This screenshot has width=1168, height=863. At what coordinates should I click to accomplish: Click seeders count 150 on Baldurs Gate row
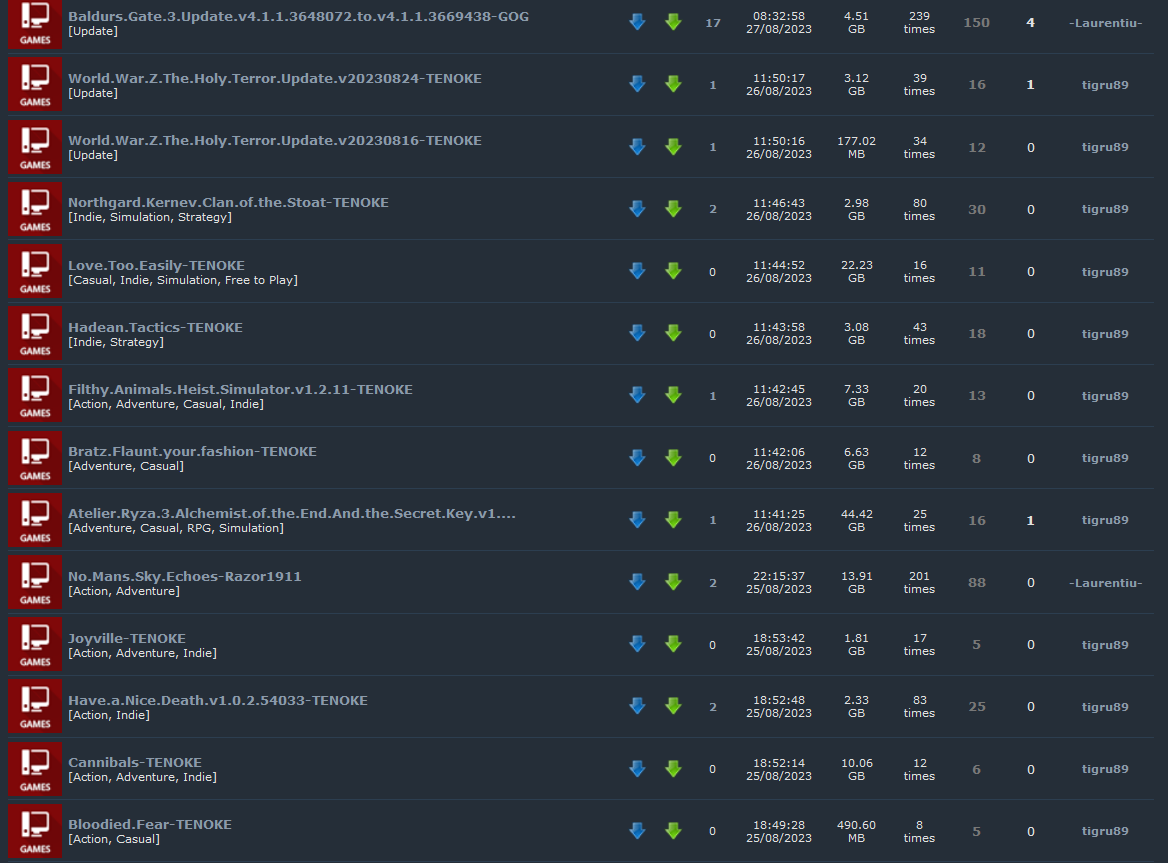[x=977, y=23]
